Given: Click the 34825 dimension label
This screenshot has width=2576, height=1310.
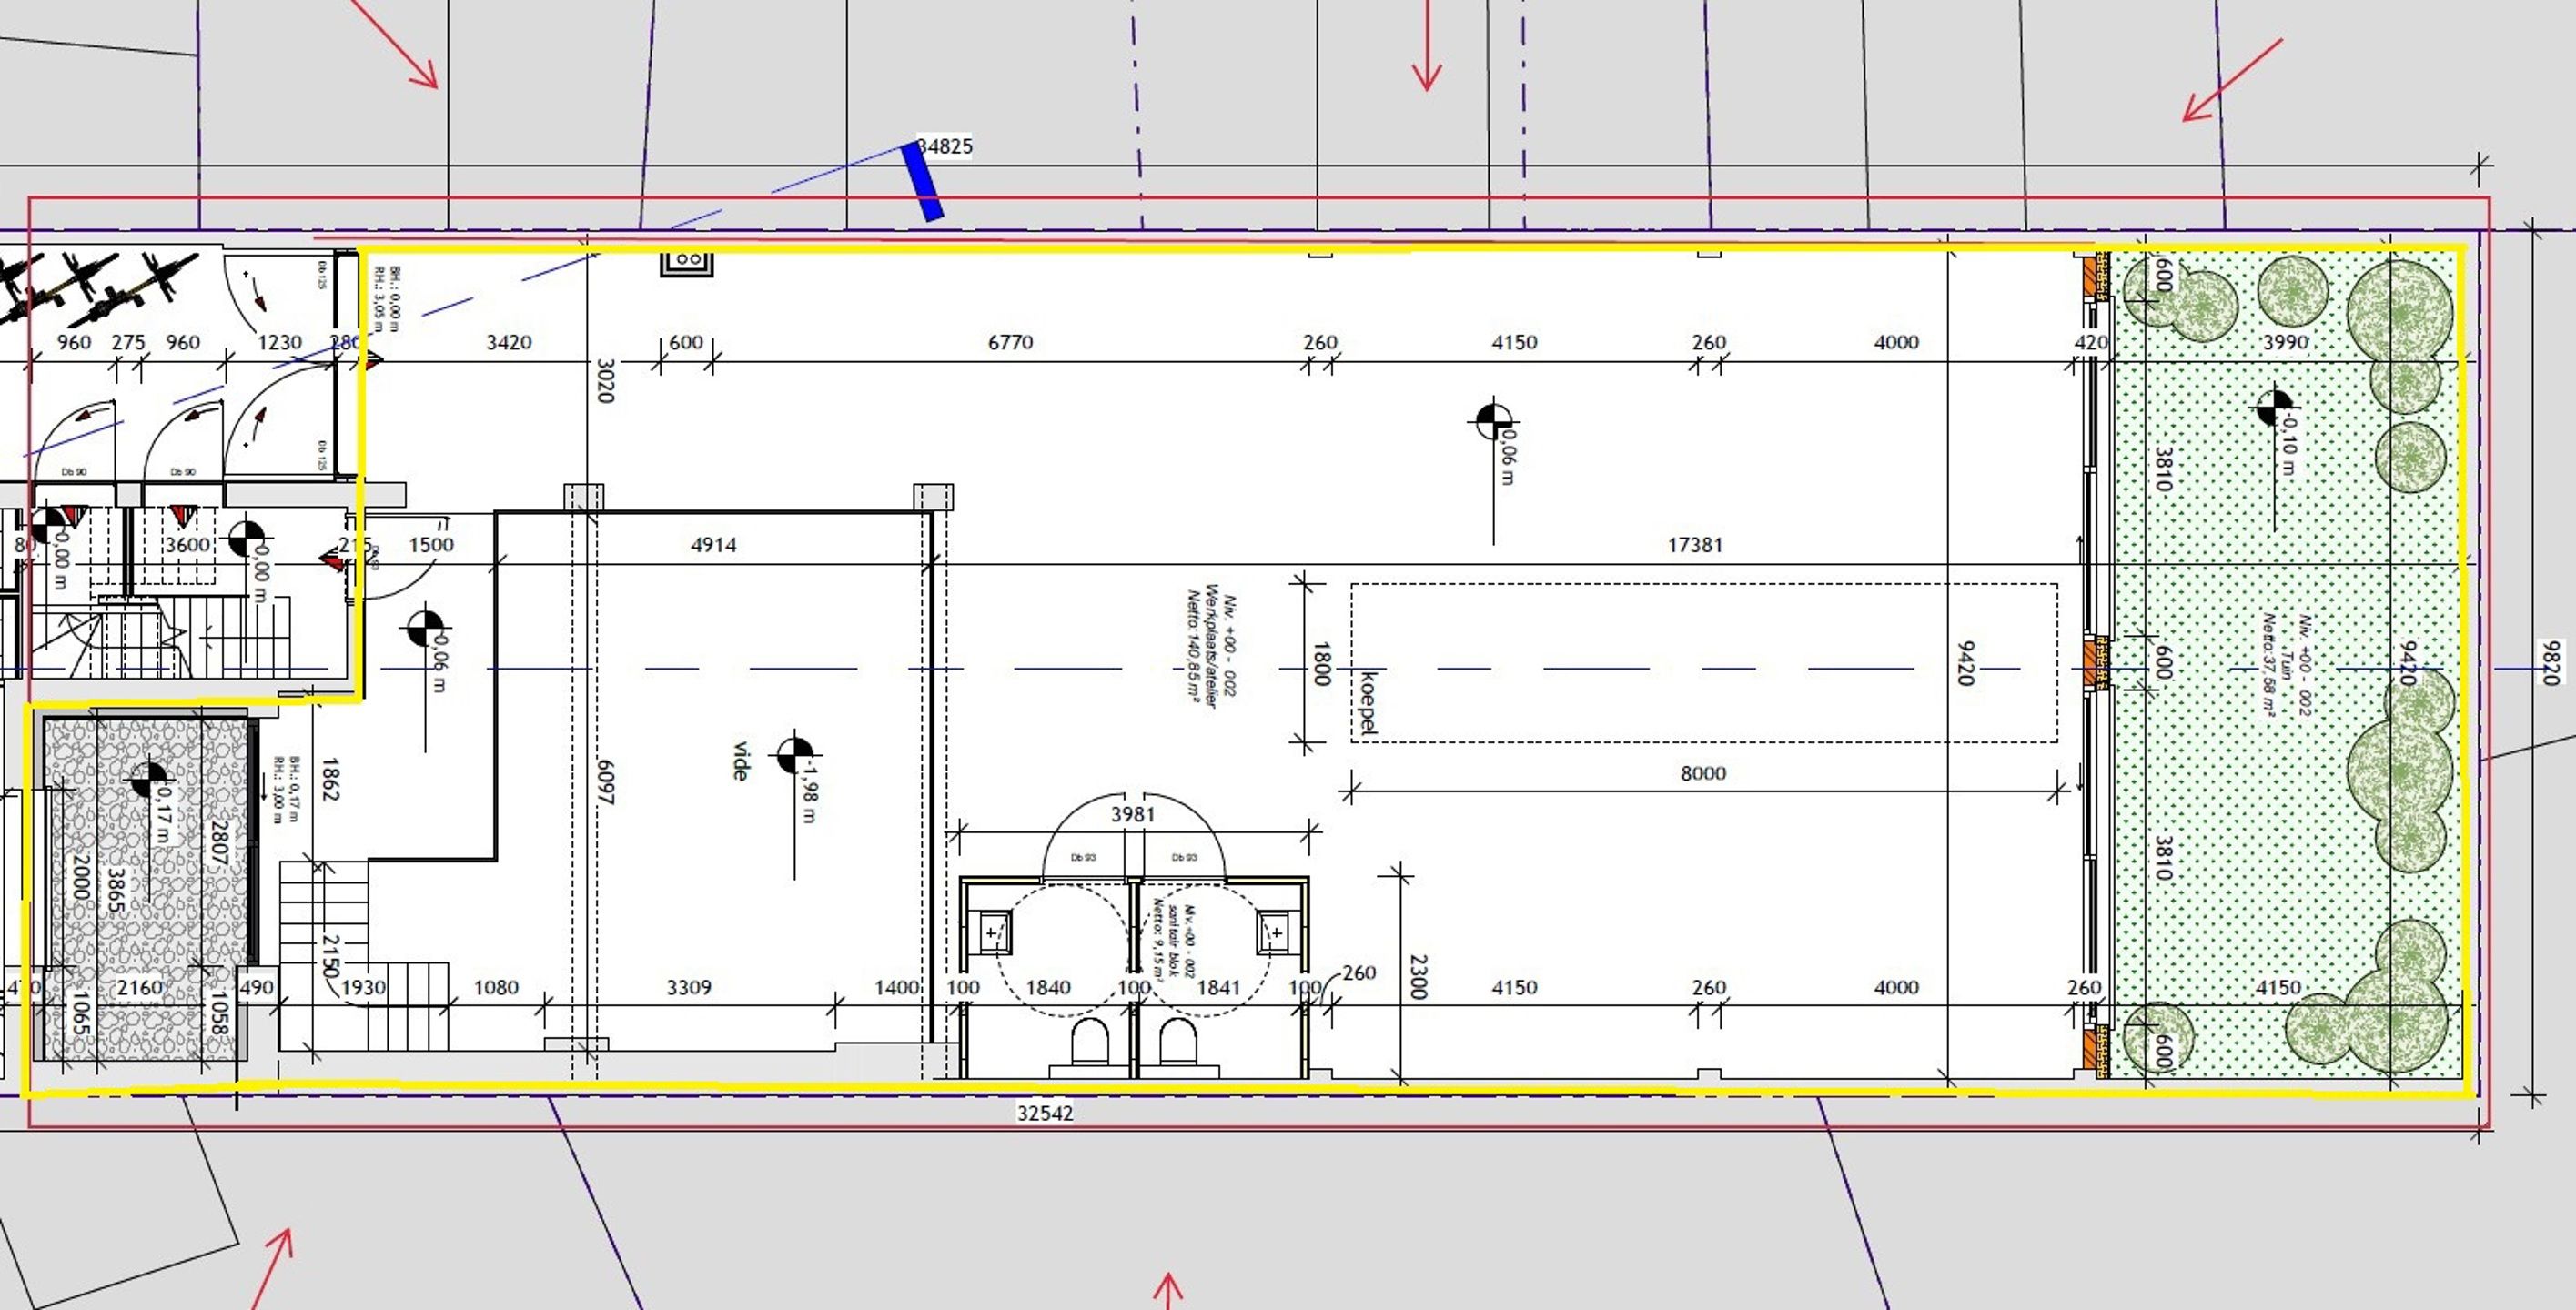Looking at the screenshot, I should click(946, 146).
